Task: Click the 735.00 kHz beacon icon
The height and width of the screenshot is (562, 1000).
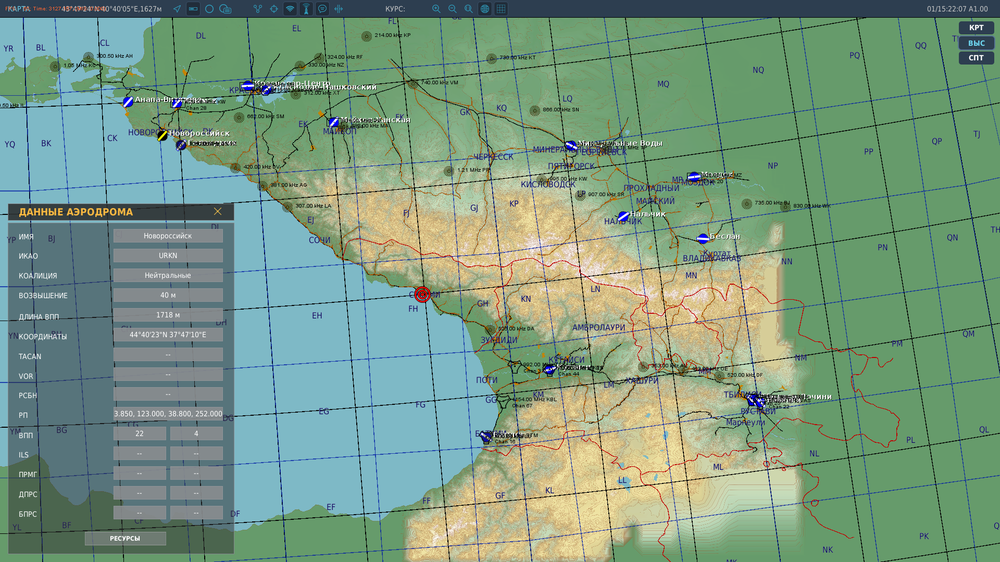Action: [x=746, y=204]
